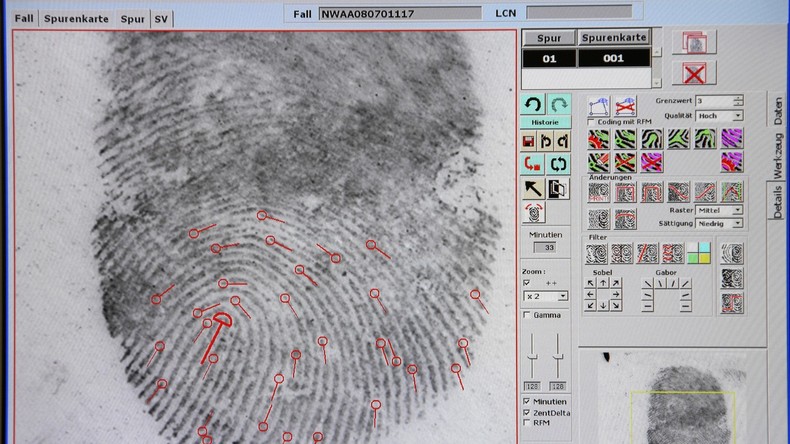Viewport: 790px width, 444px height.
Task: Click the Minutien count field showing 33
Action: point(545,247)
